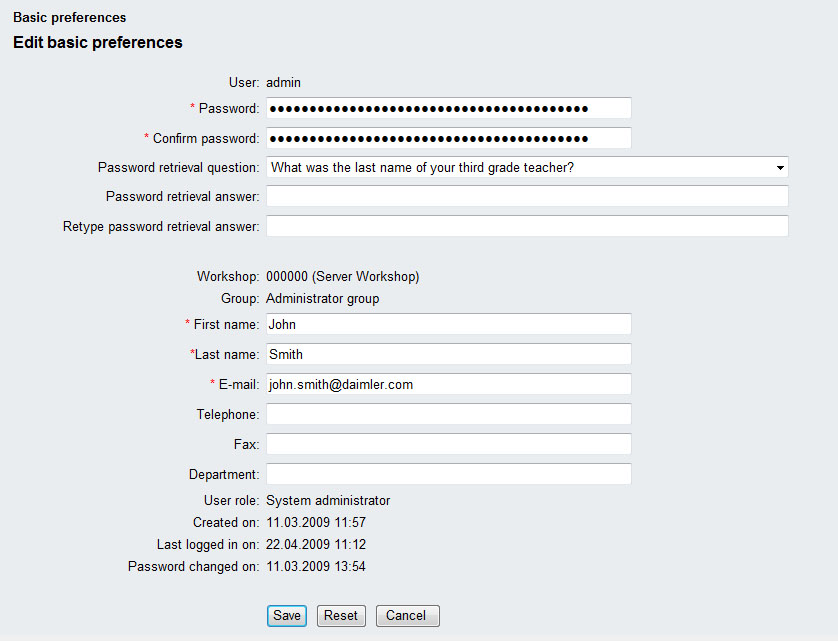
Task: Click the empty Telephone field
Action: pos(448,414)
